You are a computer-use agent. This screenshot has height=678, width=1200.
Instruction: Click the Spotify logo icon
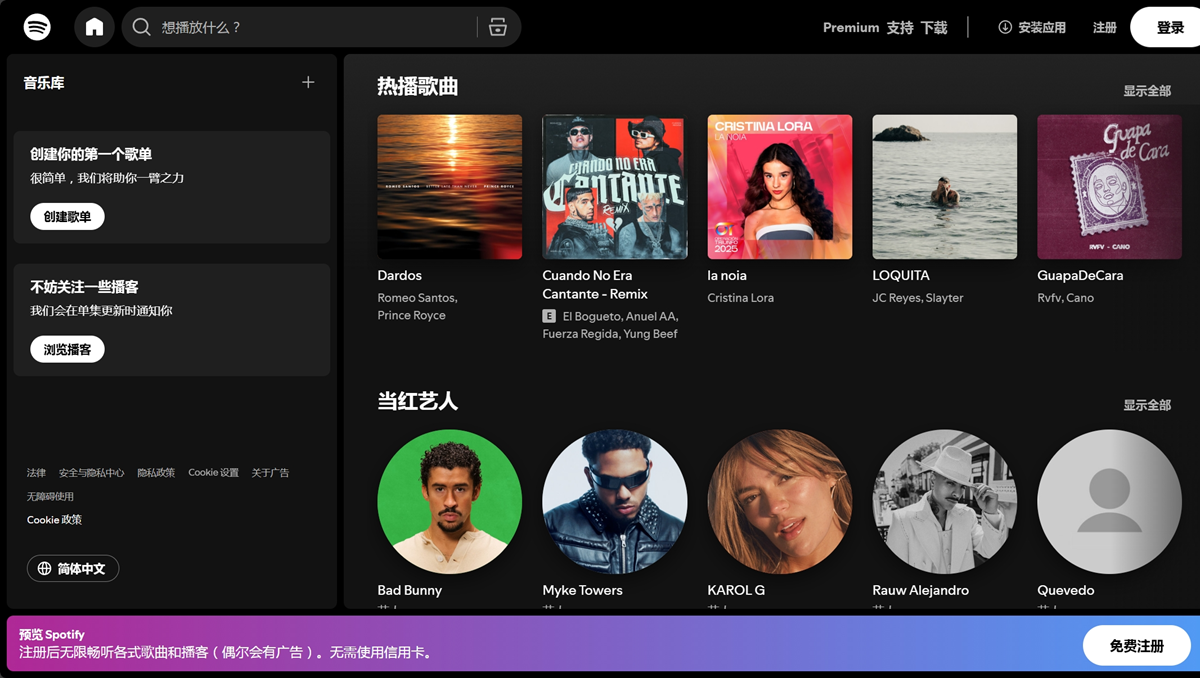37,27
